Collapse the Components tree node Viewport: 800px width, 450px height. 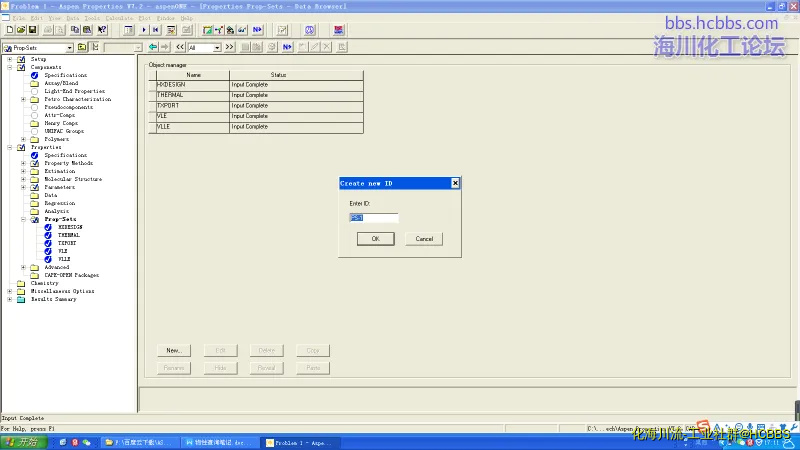(x=10, y=67)
